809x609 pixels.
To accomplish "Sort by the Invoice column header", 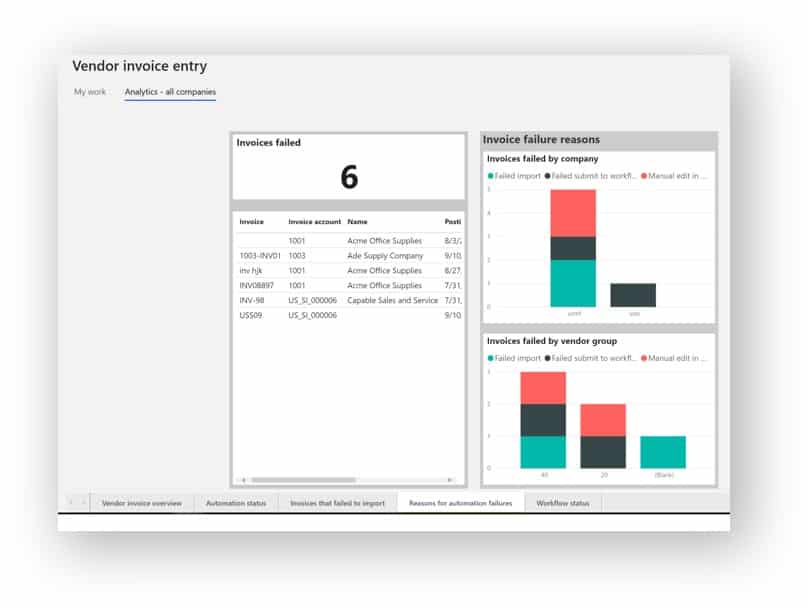I will [x=251, y=222].
